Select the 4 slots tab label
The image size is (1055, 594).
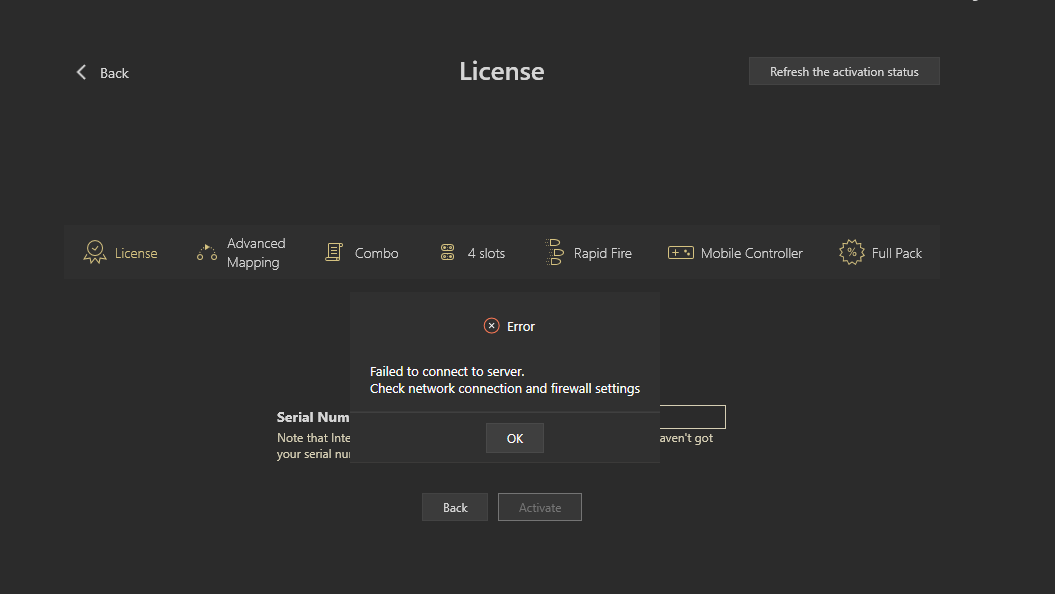pos(486,253)
